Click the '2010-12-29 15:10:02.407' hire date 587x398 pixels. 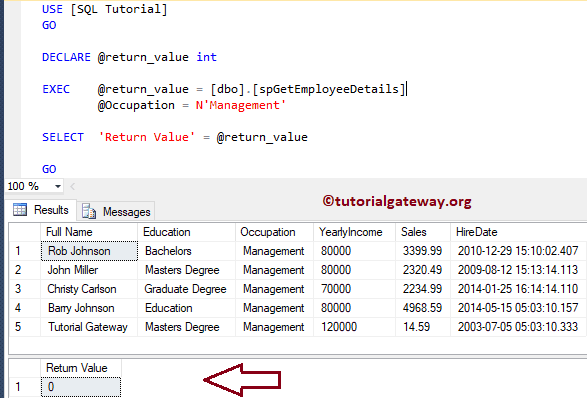518,251
